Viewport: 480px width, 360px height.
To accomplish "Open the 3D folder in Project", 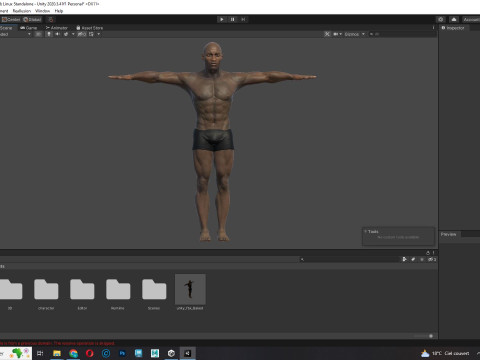I will [x=10, y=294].
